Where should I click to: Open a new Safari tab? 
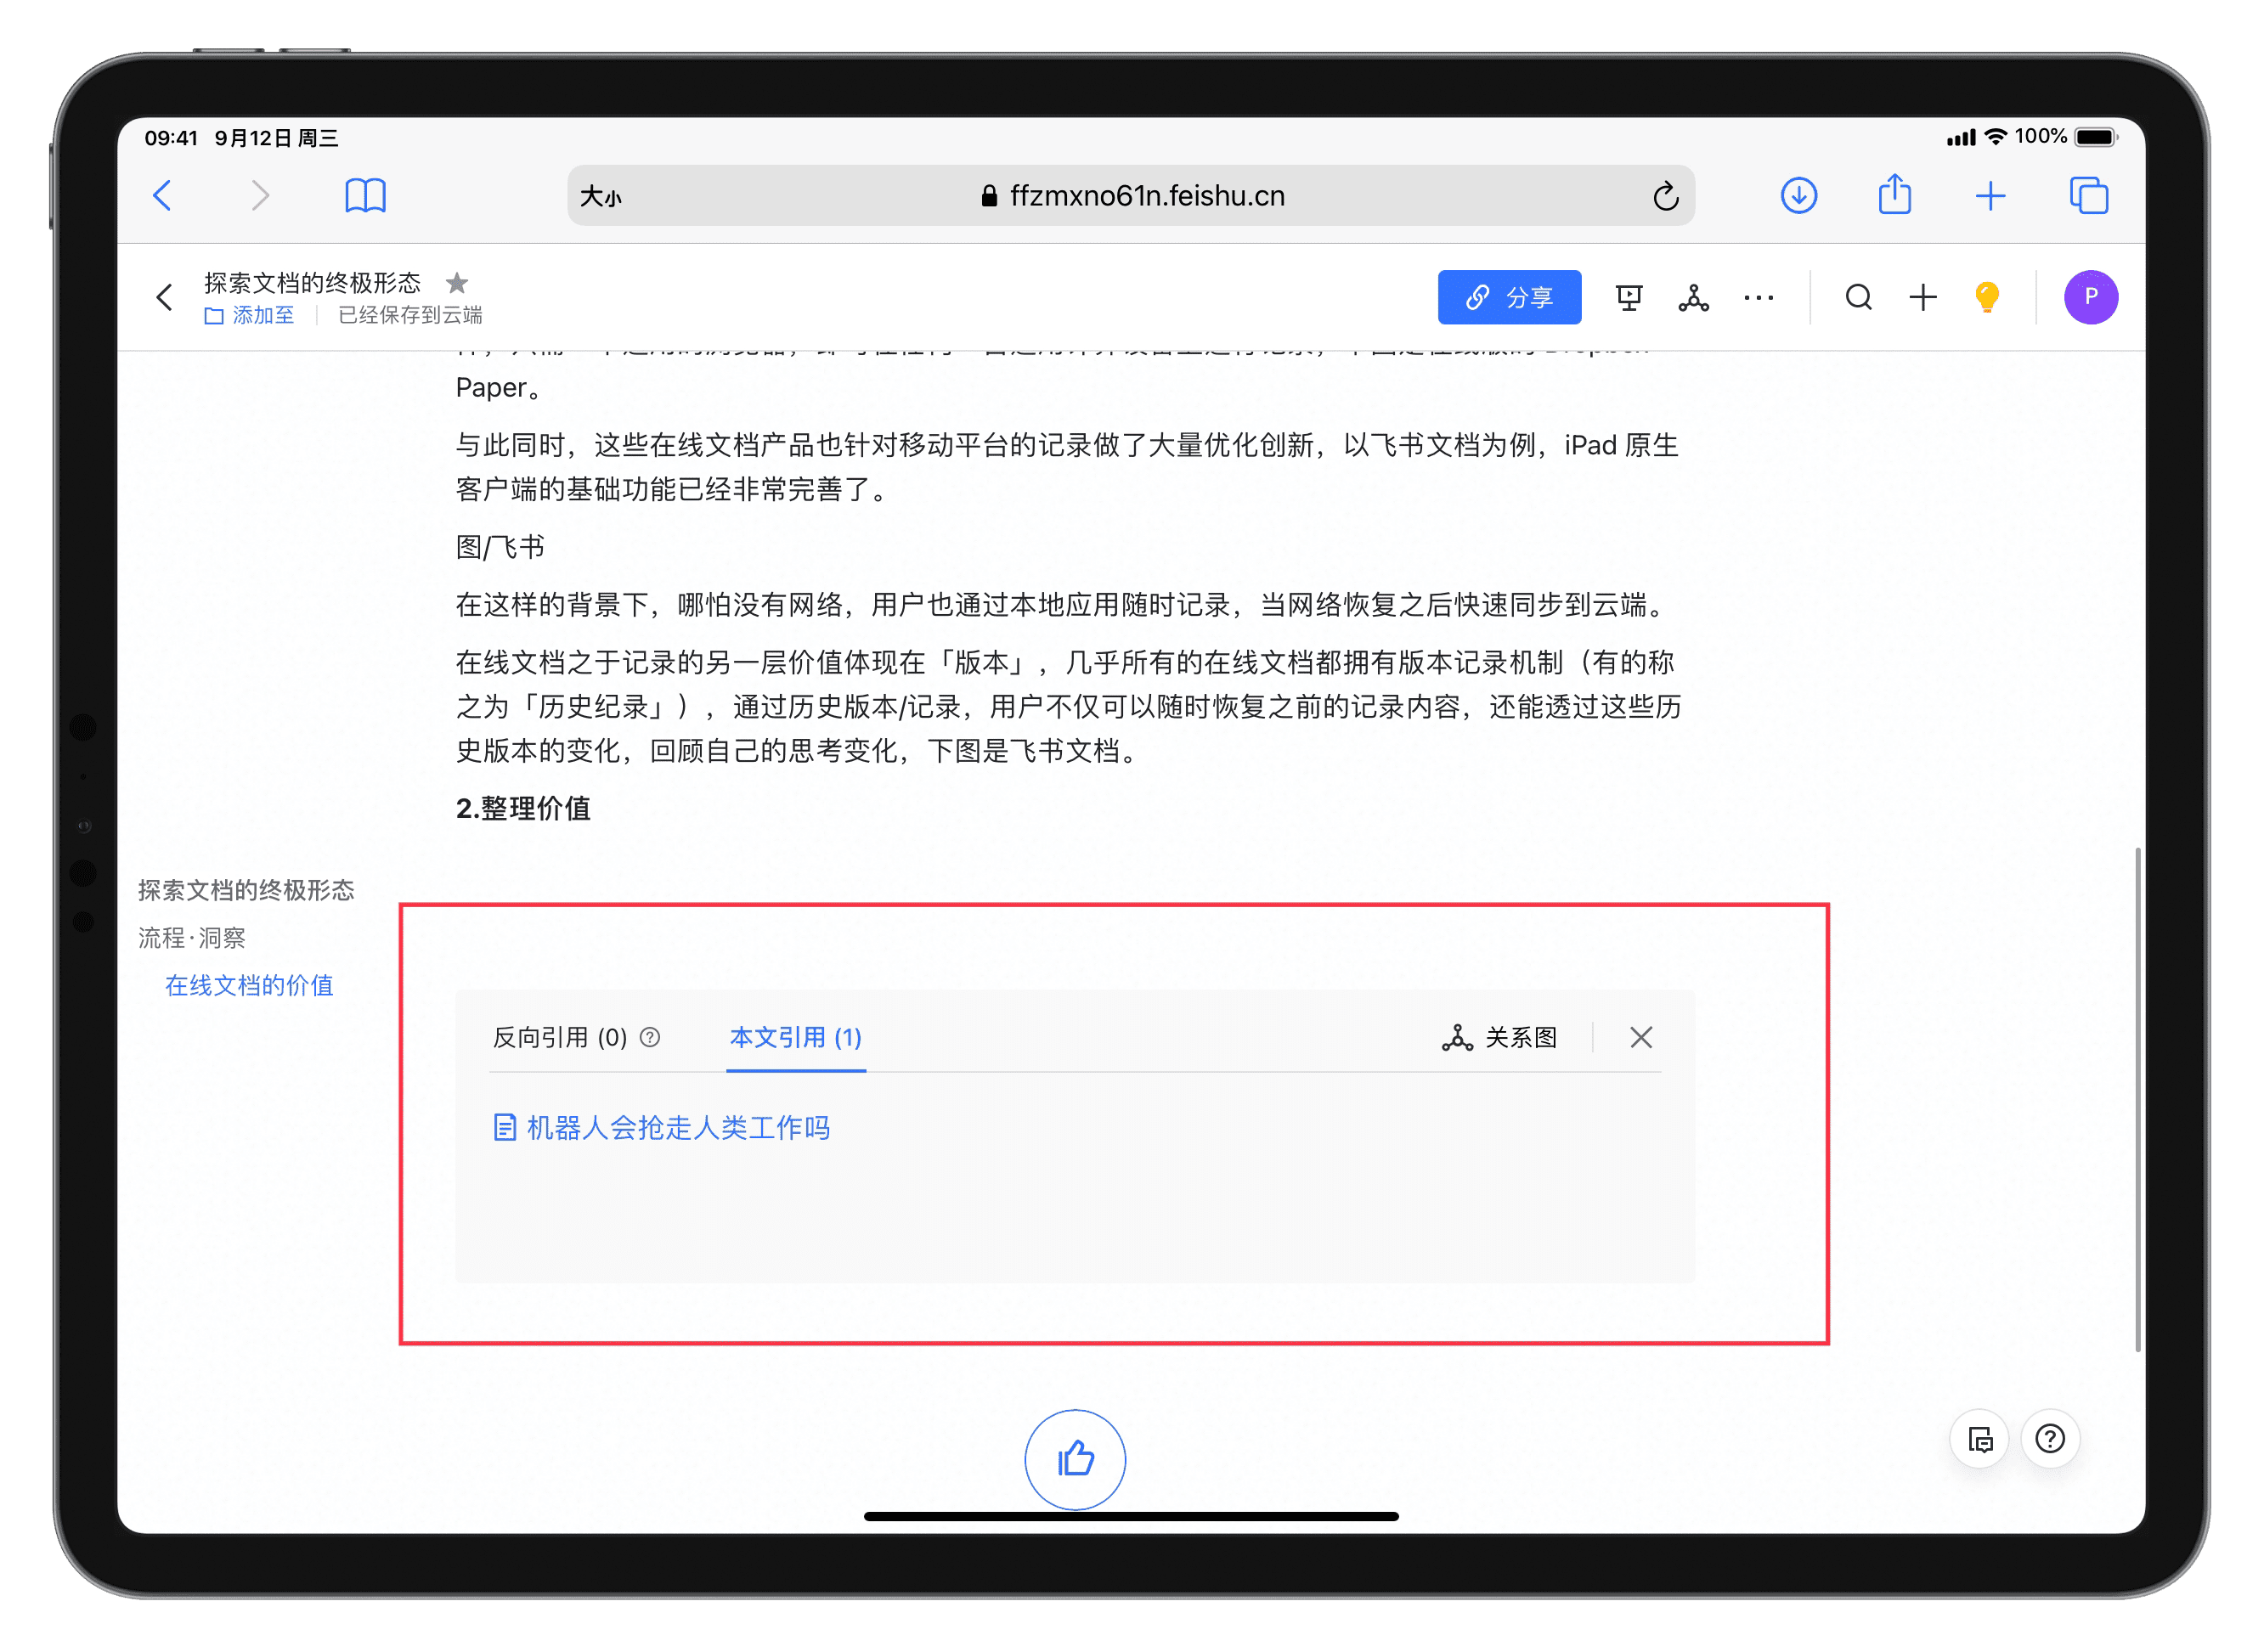tap(1990, 196)
